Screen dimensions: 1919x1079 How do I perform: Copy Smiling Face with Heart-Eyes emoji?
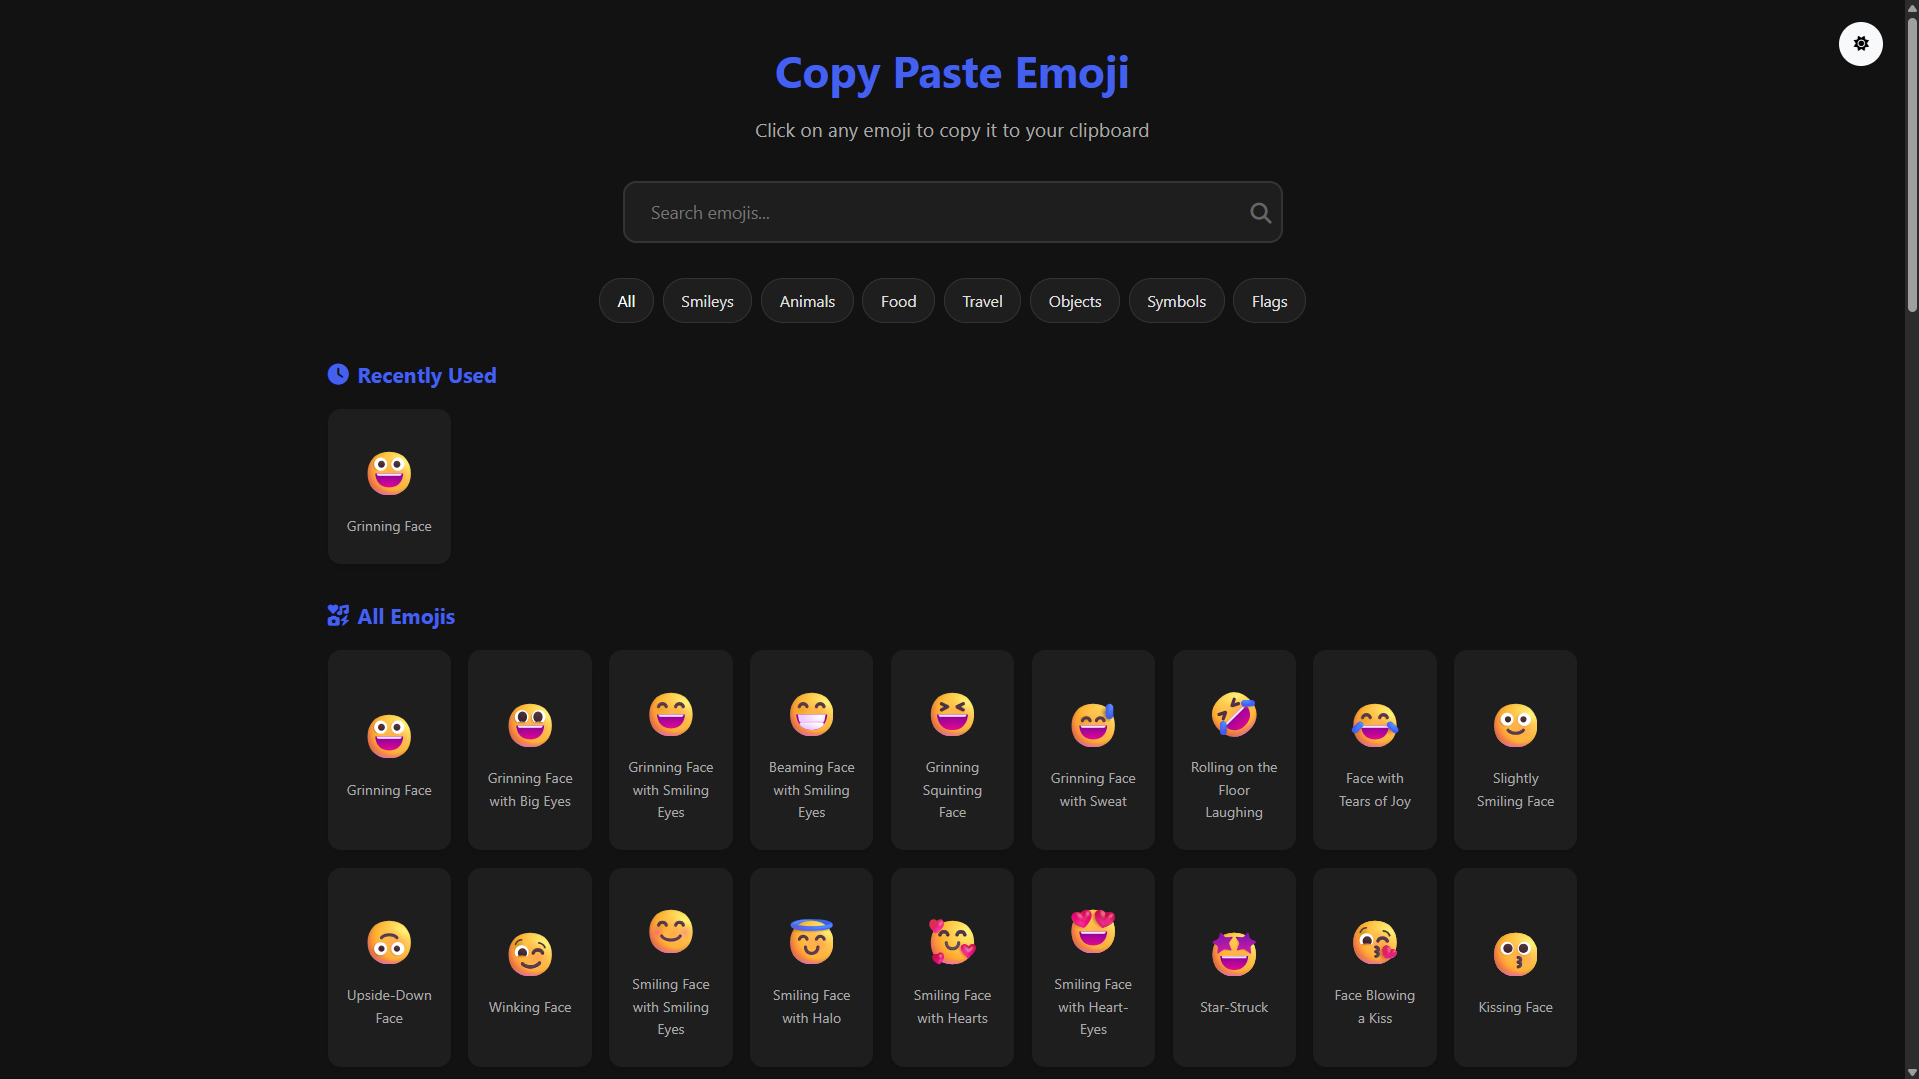pyautogui.click(x=1093, y=967)
